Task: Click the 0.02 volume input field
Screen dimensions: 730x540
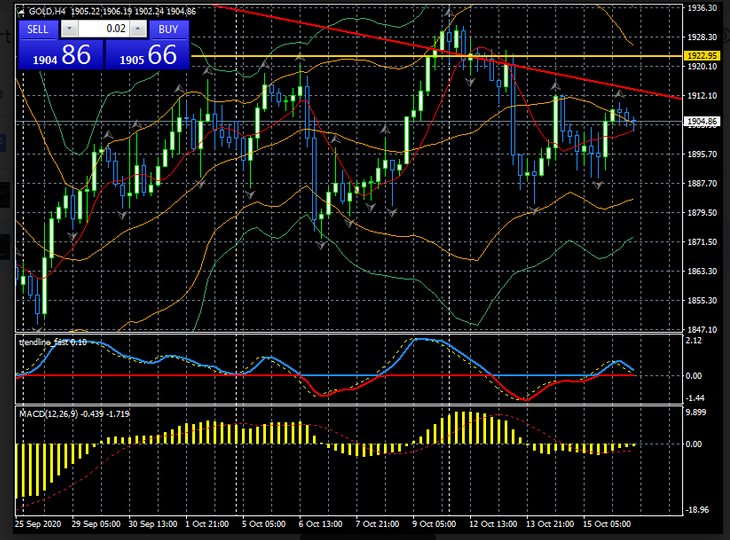Action: coord(103,29)
